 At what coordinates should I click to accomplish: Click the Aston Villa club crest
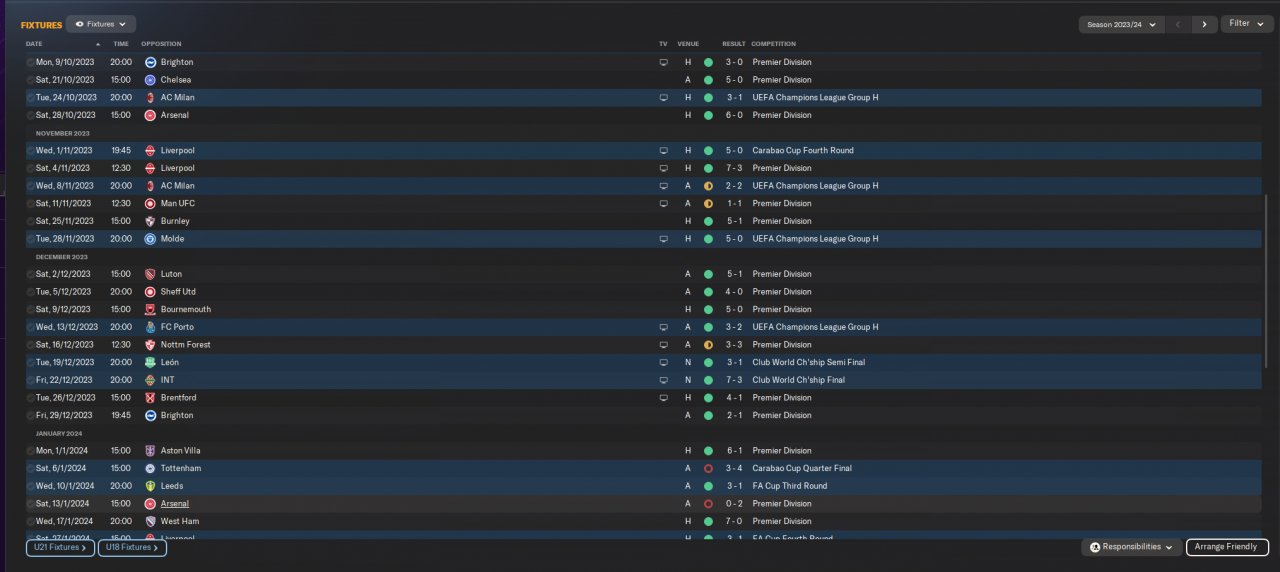point(150,451)
